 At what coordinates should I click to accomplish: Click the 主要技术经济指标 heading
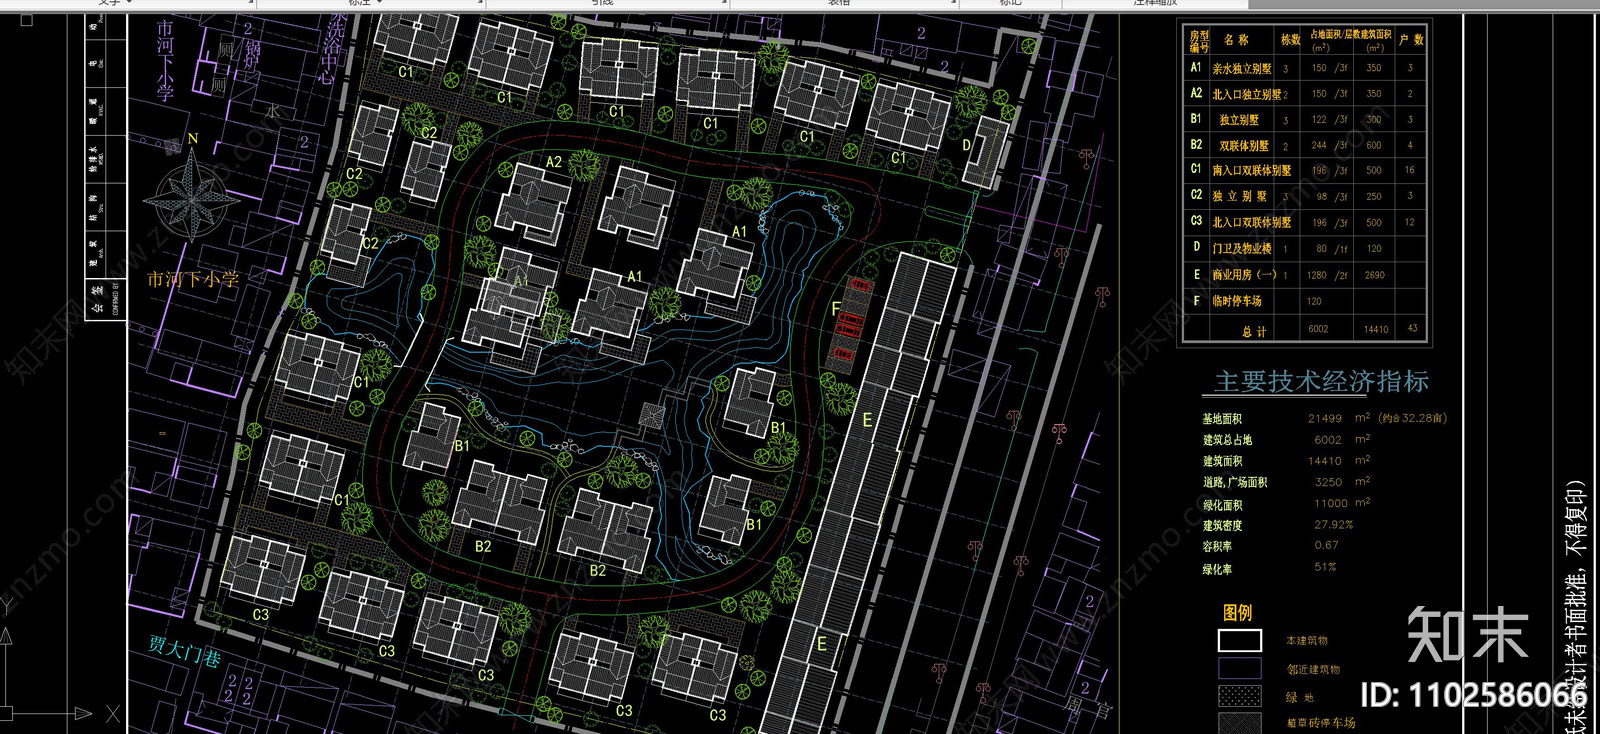(x=1321, y=381)
